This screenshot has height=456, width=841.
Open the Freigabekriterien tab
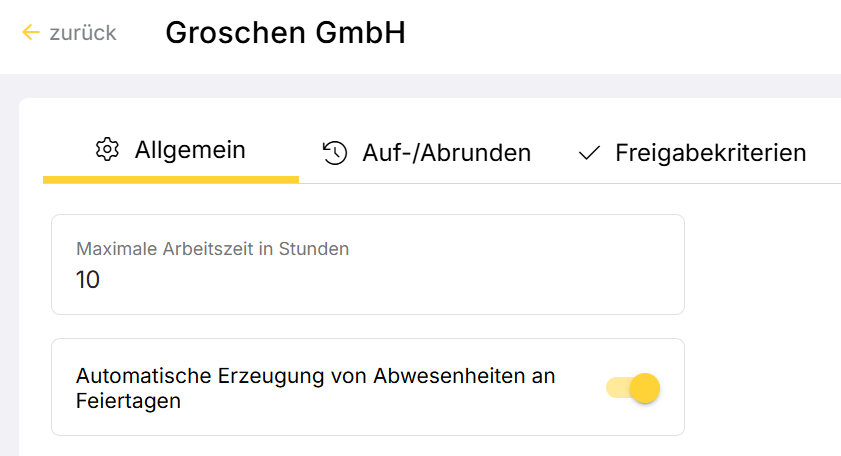(710, 153)
